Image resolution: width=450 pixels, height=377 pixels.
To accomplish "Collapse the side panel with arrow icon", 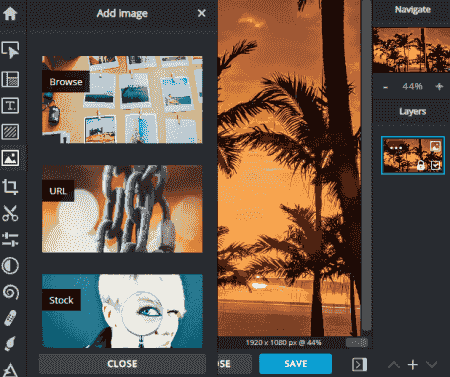I will (359, 364).
